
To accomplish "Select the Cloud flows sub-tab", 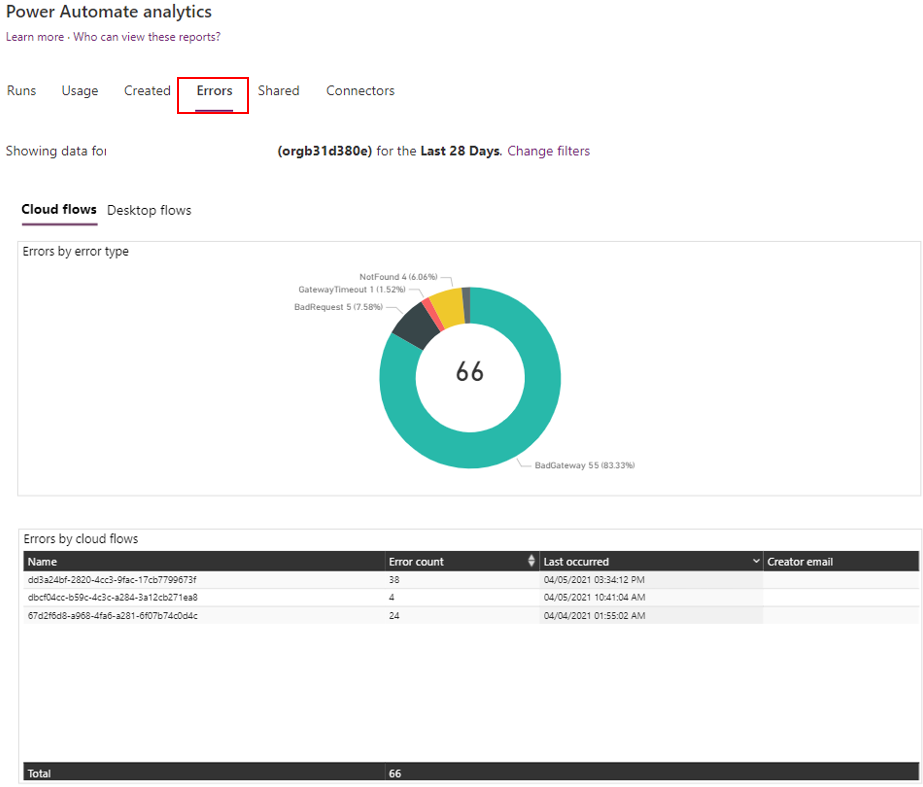I will 59,210.
